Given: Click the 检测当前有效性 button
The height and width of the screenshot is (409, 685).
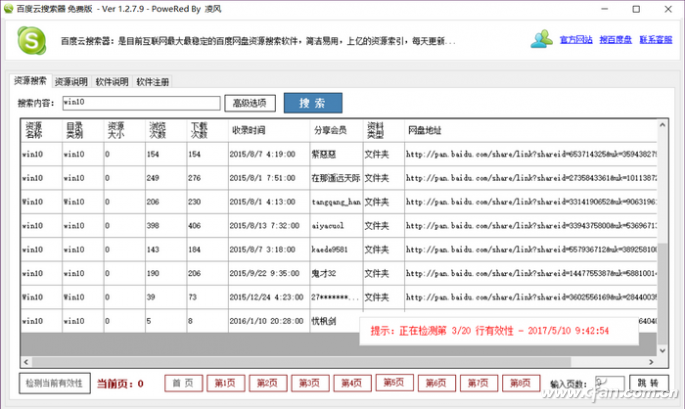Looking at the screenshot, I should coord(55,383).
